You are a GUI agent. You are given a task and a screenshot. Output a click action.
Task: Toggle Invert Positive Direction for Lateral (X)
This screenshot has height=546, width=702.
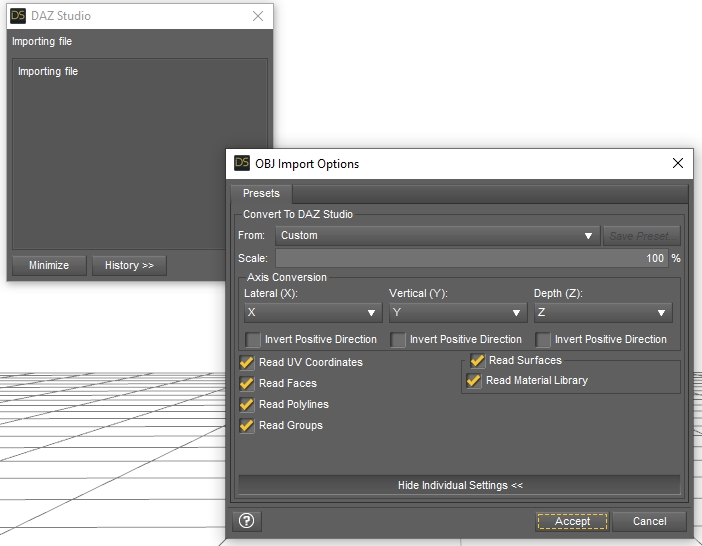coord(253,340)
